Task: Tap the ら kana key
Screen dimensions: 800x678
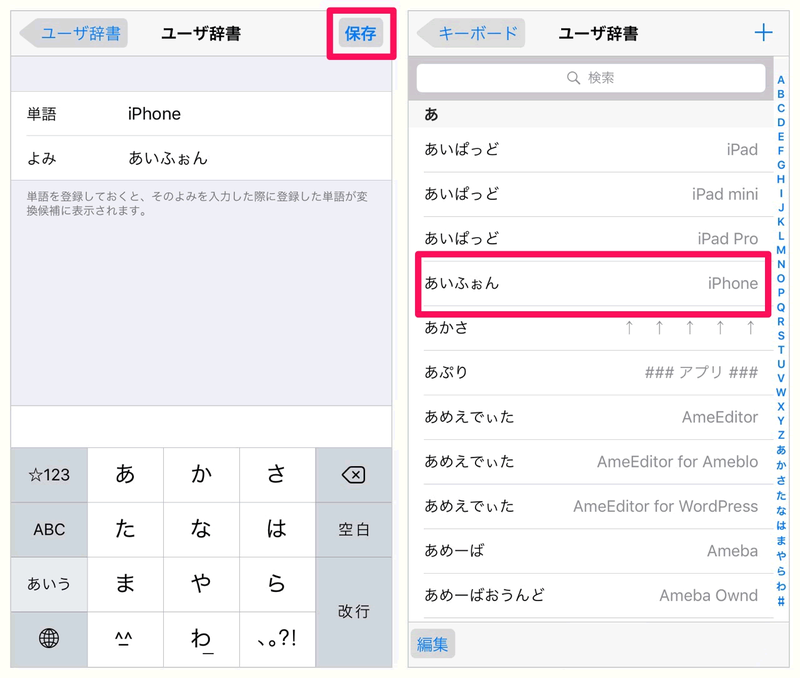Action: point(277,584)
